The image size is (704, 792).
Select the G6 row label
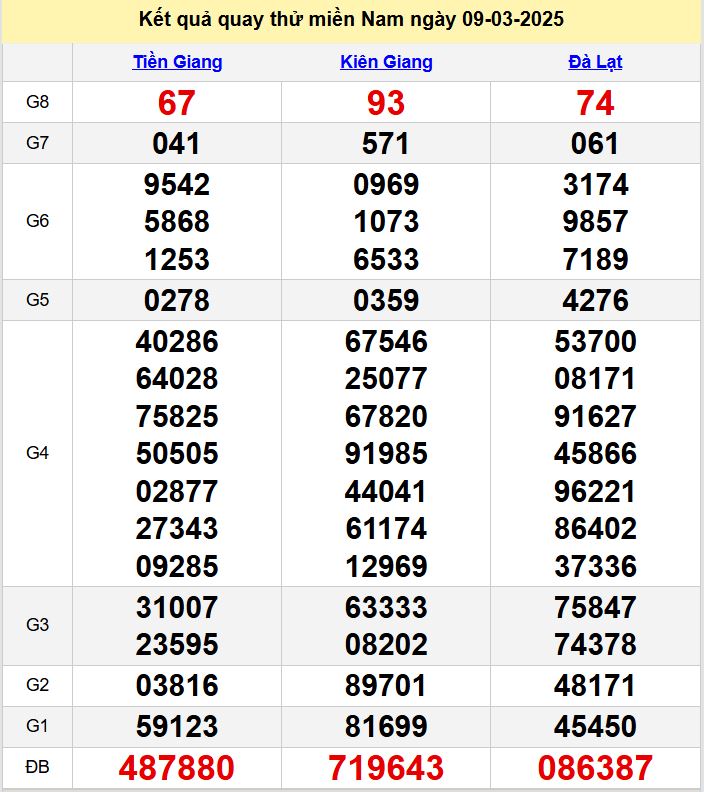coord(37,221)
